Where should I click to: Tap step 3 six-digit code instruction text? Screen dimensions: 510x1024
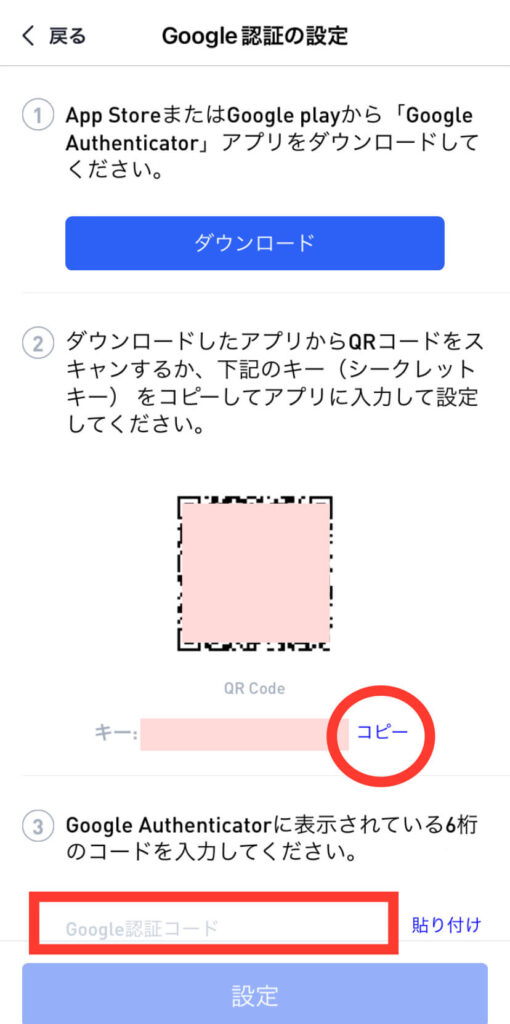(272, 840)
